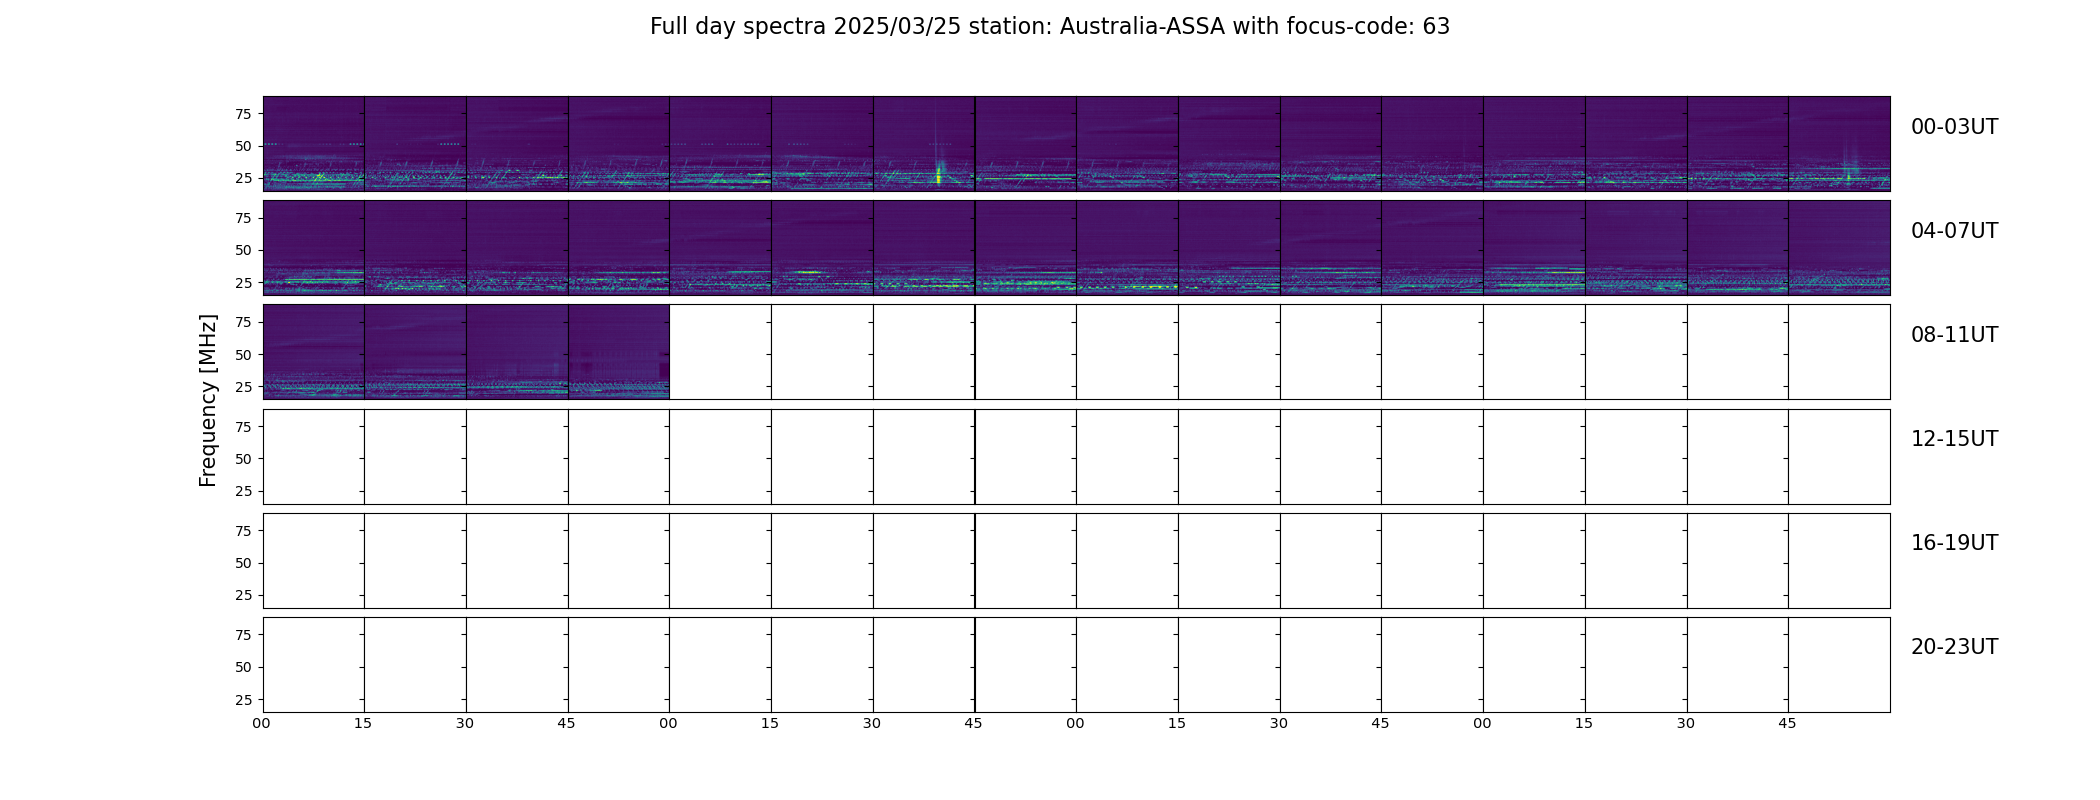Select the "00-03UT" row label
Viewport: 2100px width, 800px height.
(1954, 127)
